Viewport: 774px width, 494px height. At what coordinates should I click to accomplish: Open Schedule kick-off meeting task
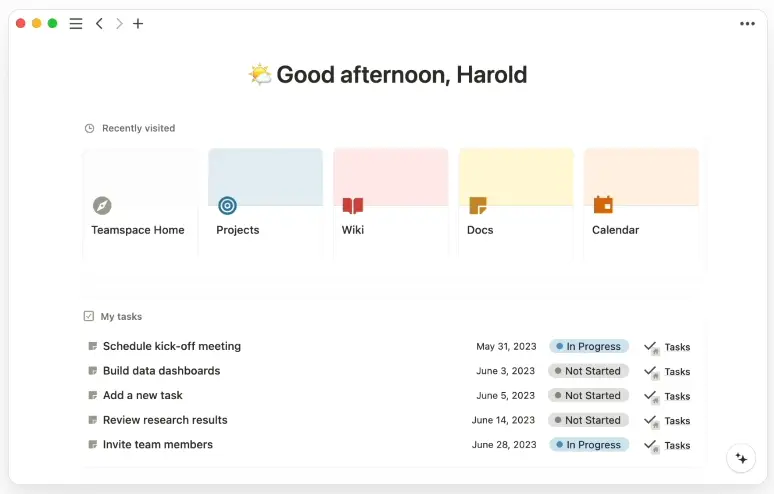pos(172,346)
